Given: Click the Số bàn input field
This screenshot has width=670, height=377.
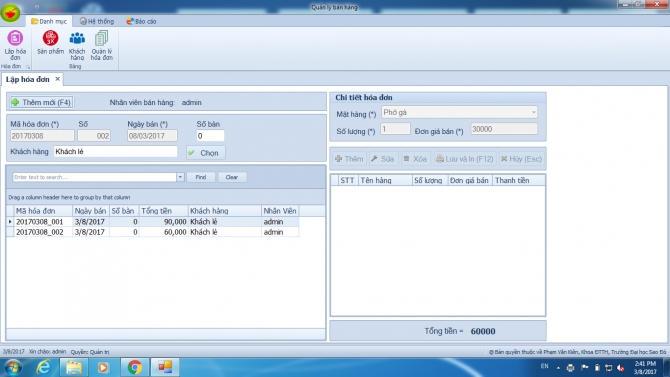Looking at the screenshot, I should (x=210, y=136).
